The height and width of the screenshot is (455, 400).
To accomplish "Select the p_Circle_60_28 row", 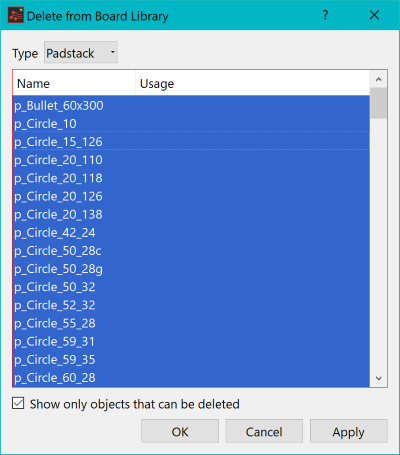I will (x=191, y=378).
